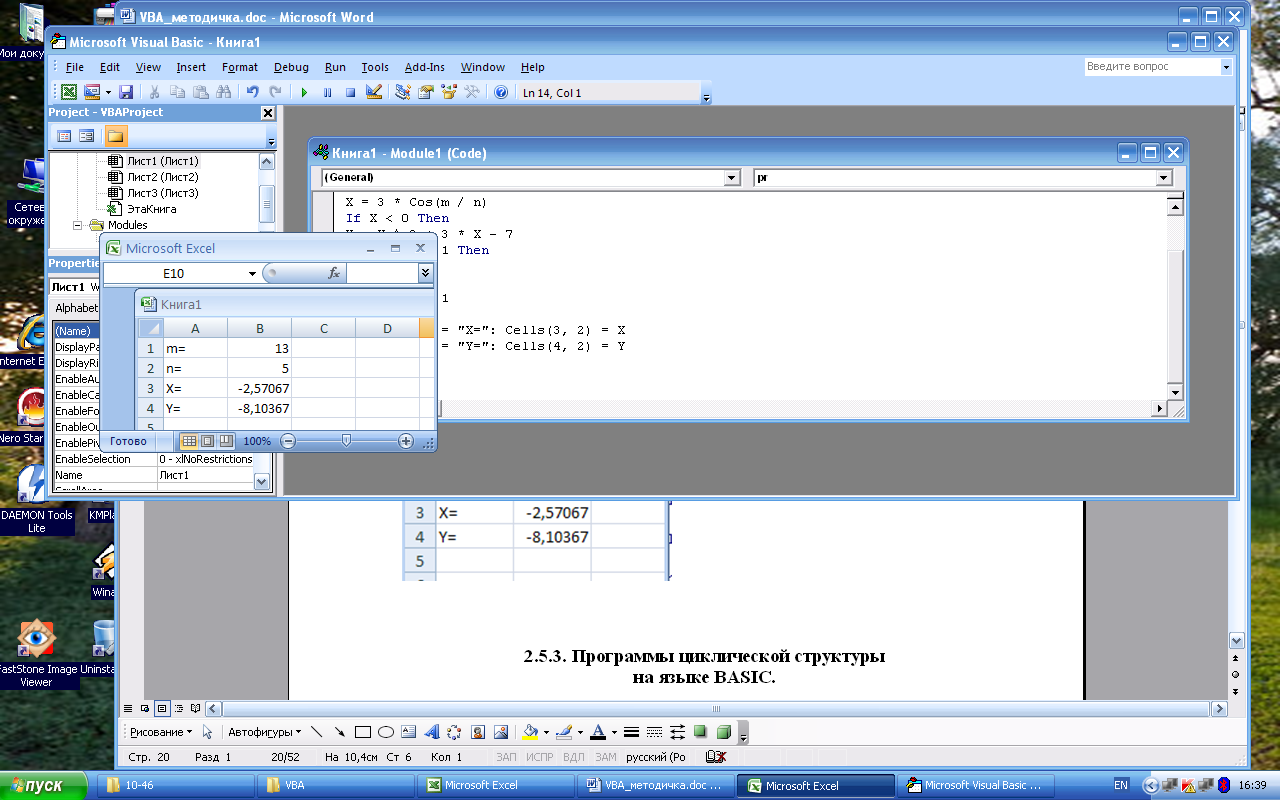This screenshot has width=1280, height=800.
Task: Select the Rectangle tool in Word drawing toolbar
Action: pyautogui.click(x=362, y=732)
